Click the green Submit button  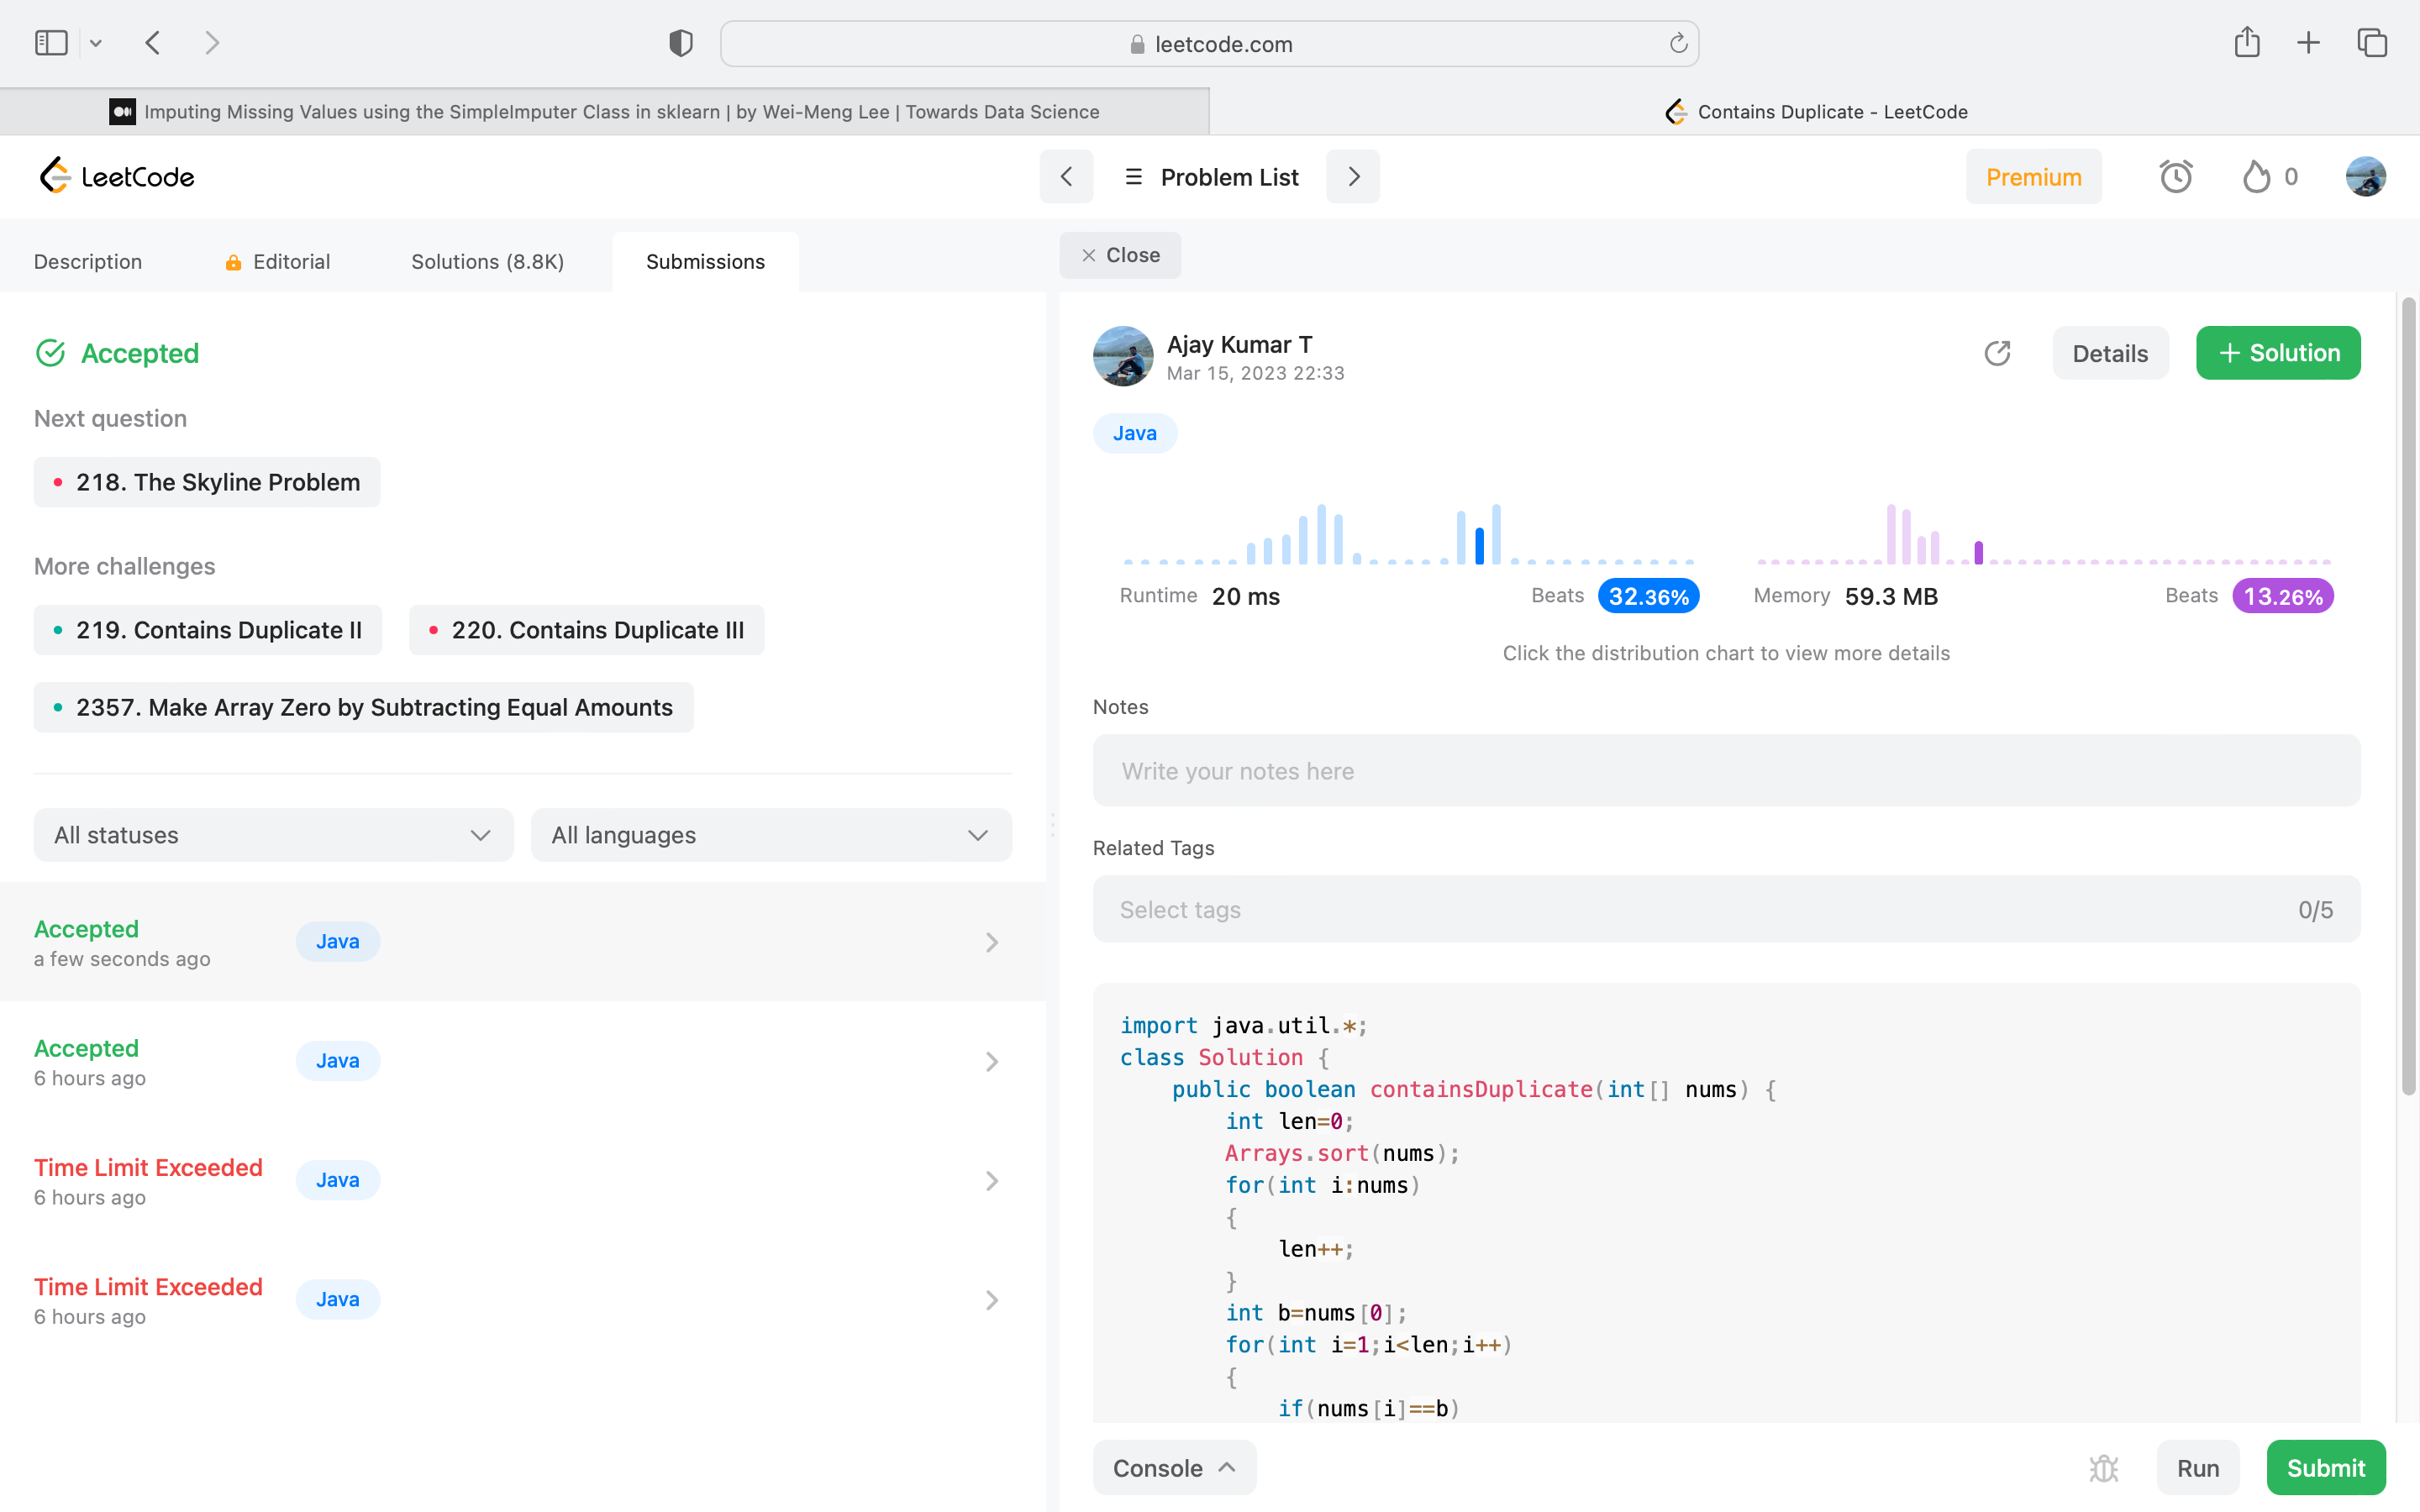pos(2325,1467)
